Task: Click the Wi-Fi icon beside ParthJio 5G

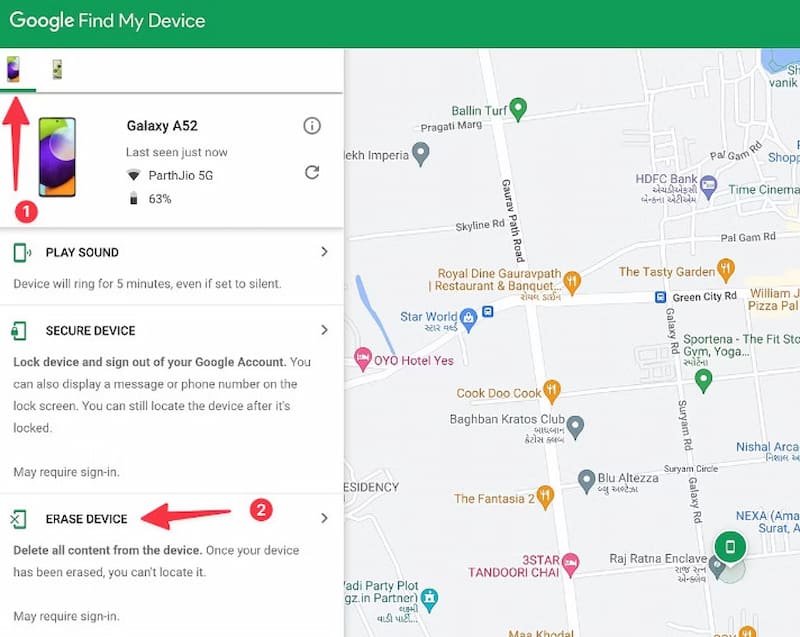Action: pyautogui.click(x=134, y=175)
